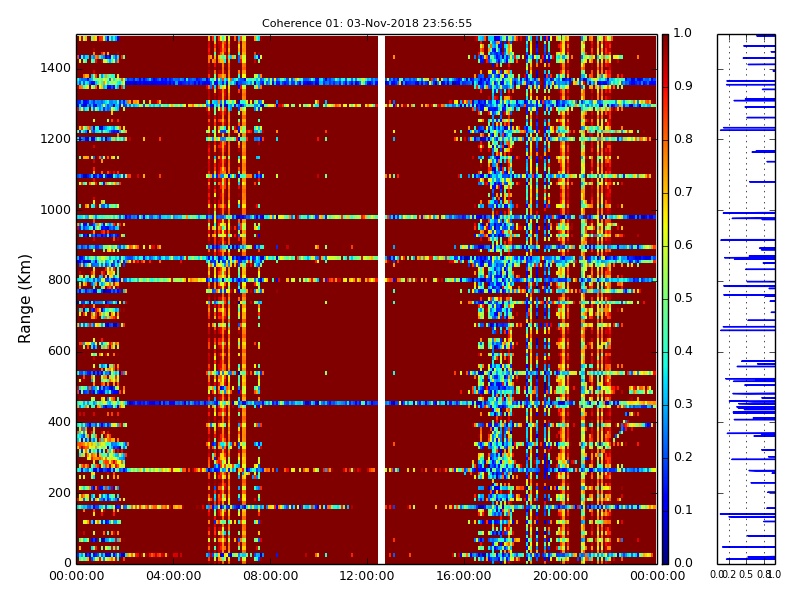The image size is (800, 600).
Task: Click the 20:00:00 time axis label
Action: coord(561,576)
